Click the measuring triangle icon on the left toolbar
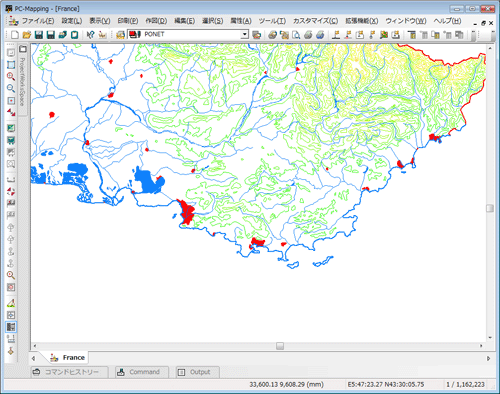Viewport: 500px width, 394px height. (11, 303)
